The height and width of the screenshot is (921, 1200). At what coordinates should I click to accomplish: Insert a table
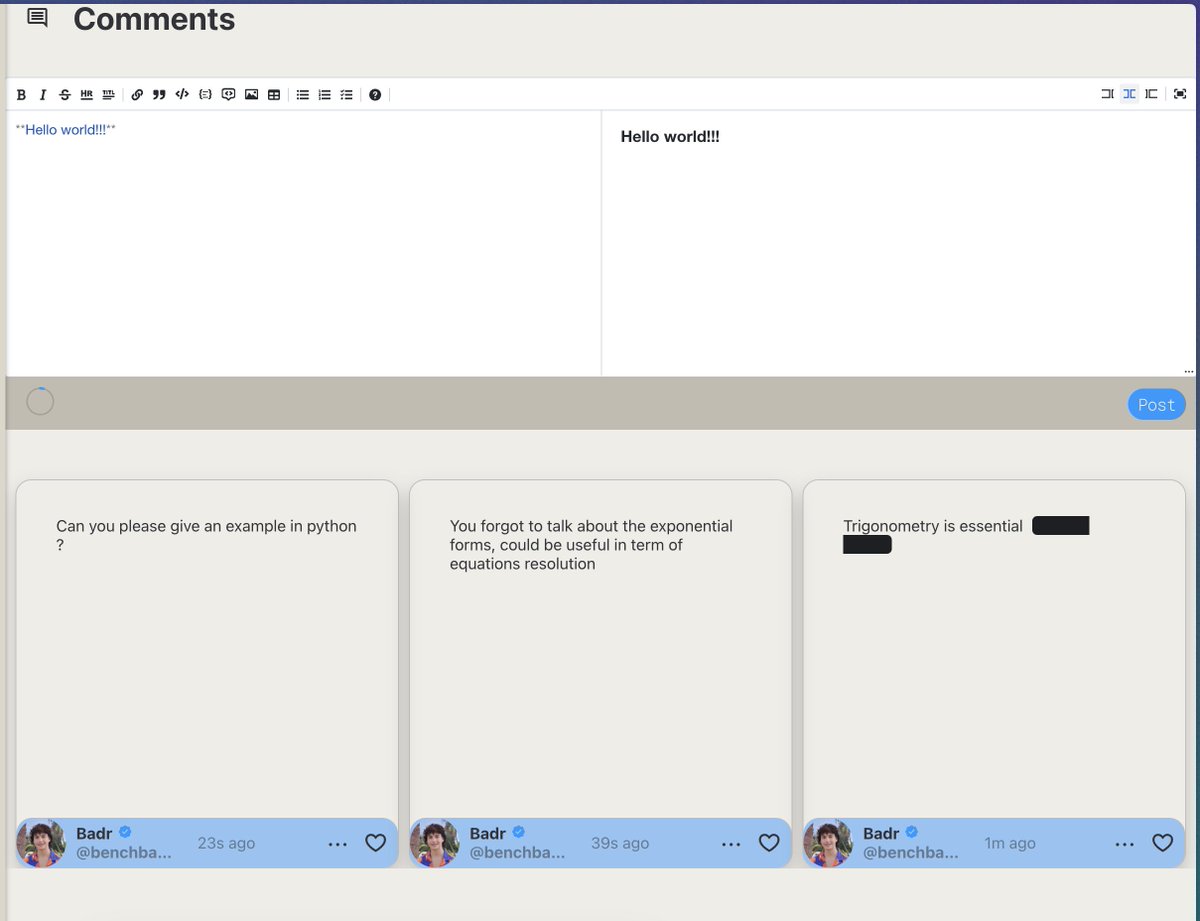point(274,94)
